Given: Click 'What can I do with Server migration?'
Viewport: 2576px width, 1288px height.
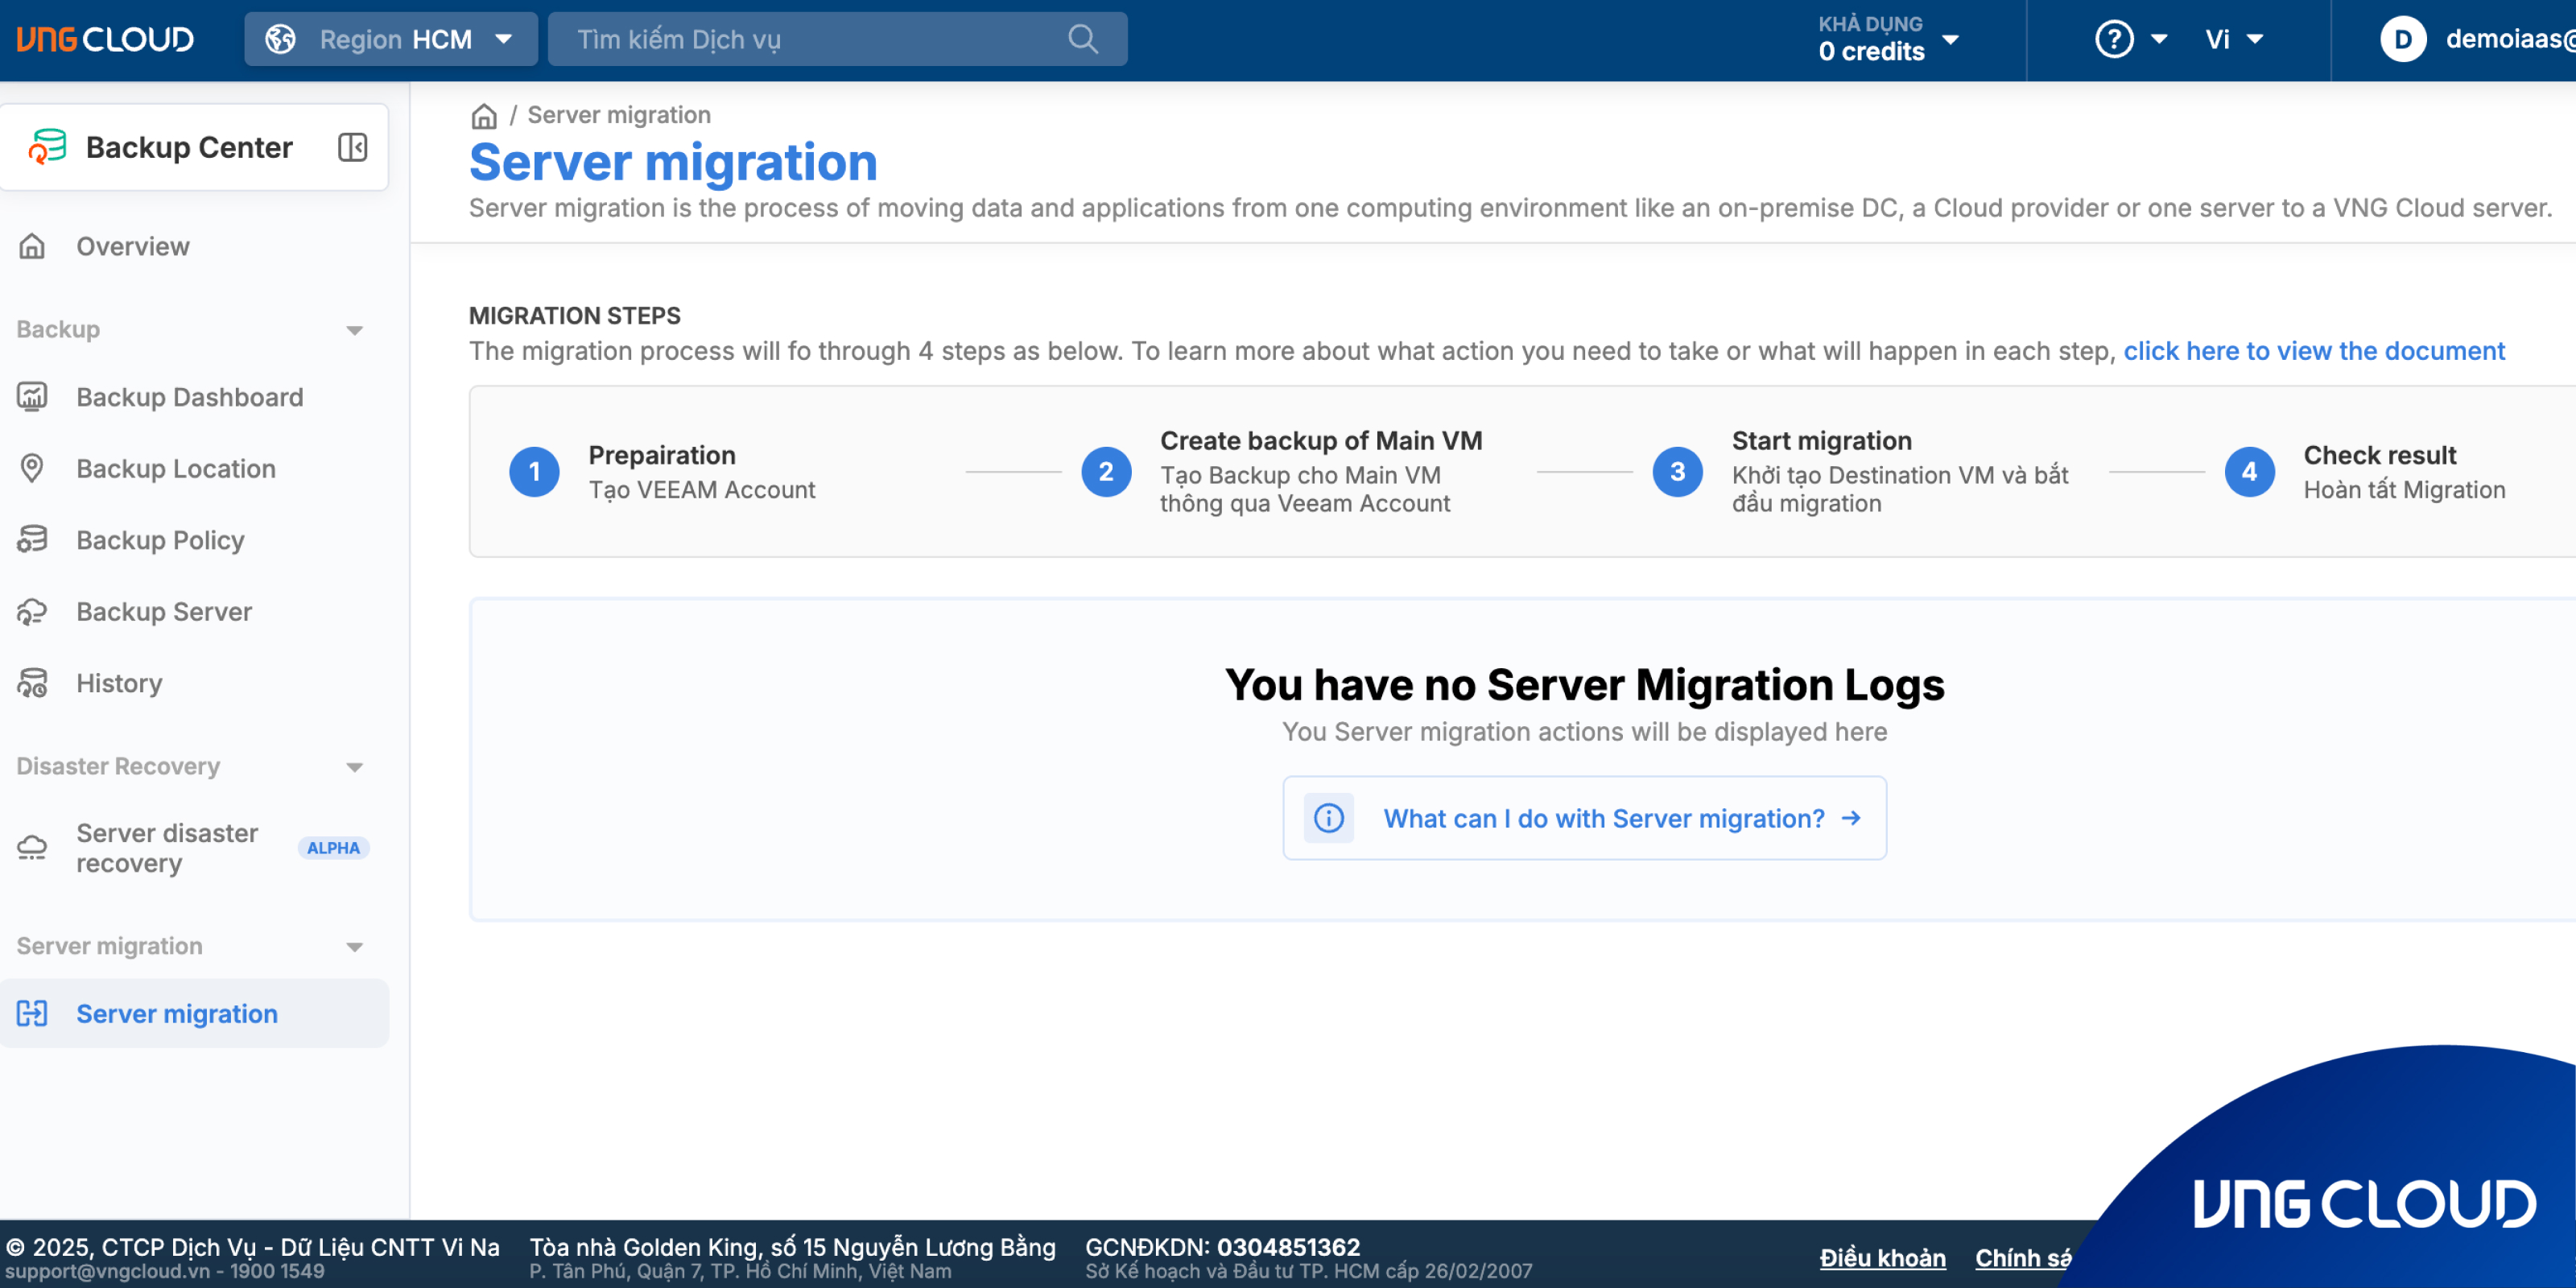Looking at the screenshot, I should pos(1604,818).
